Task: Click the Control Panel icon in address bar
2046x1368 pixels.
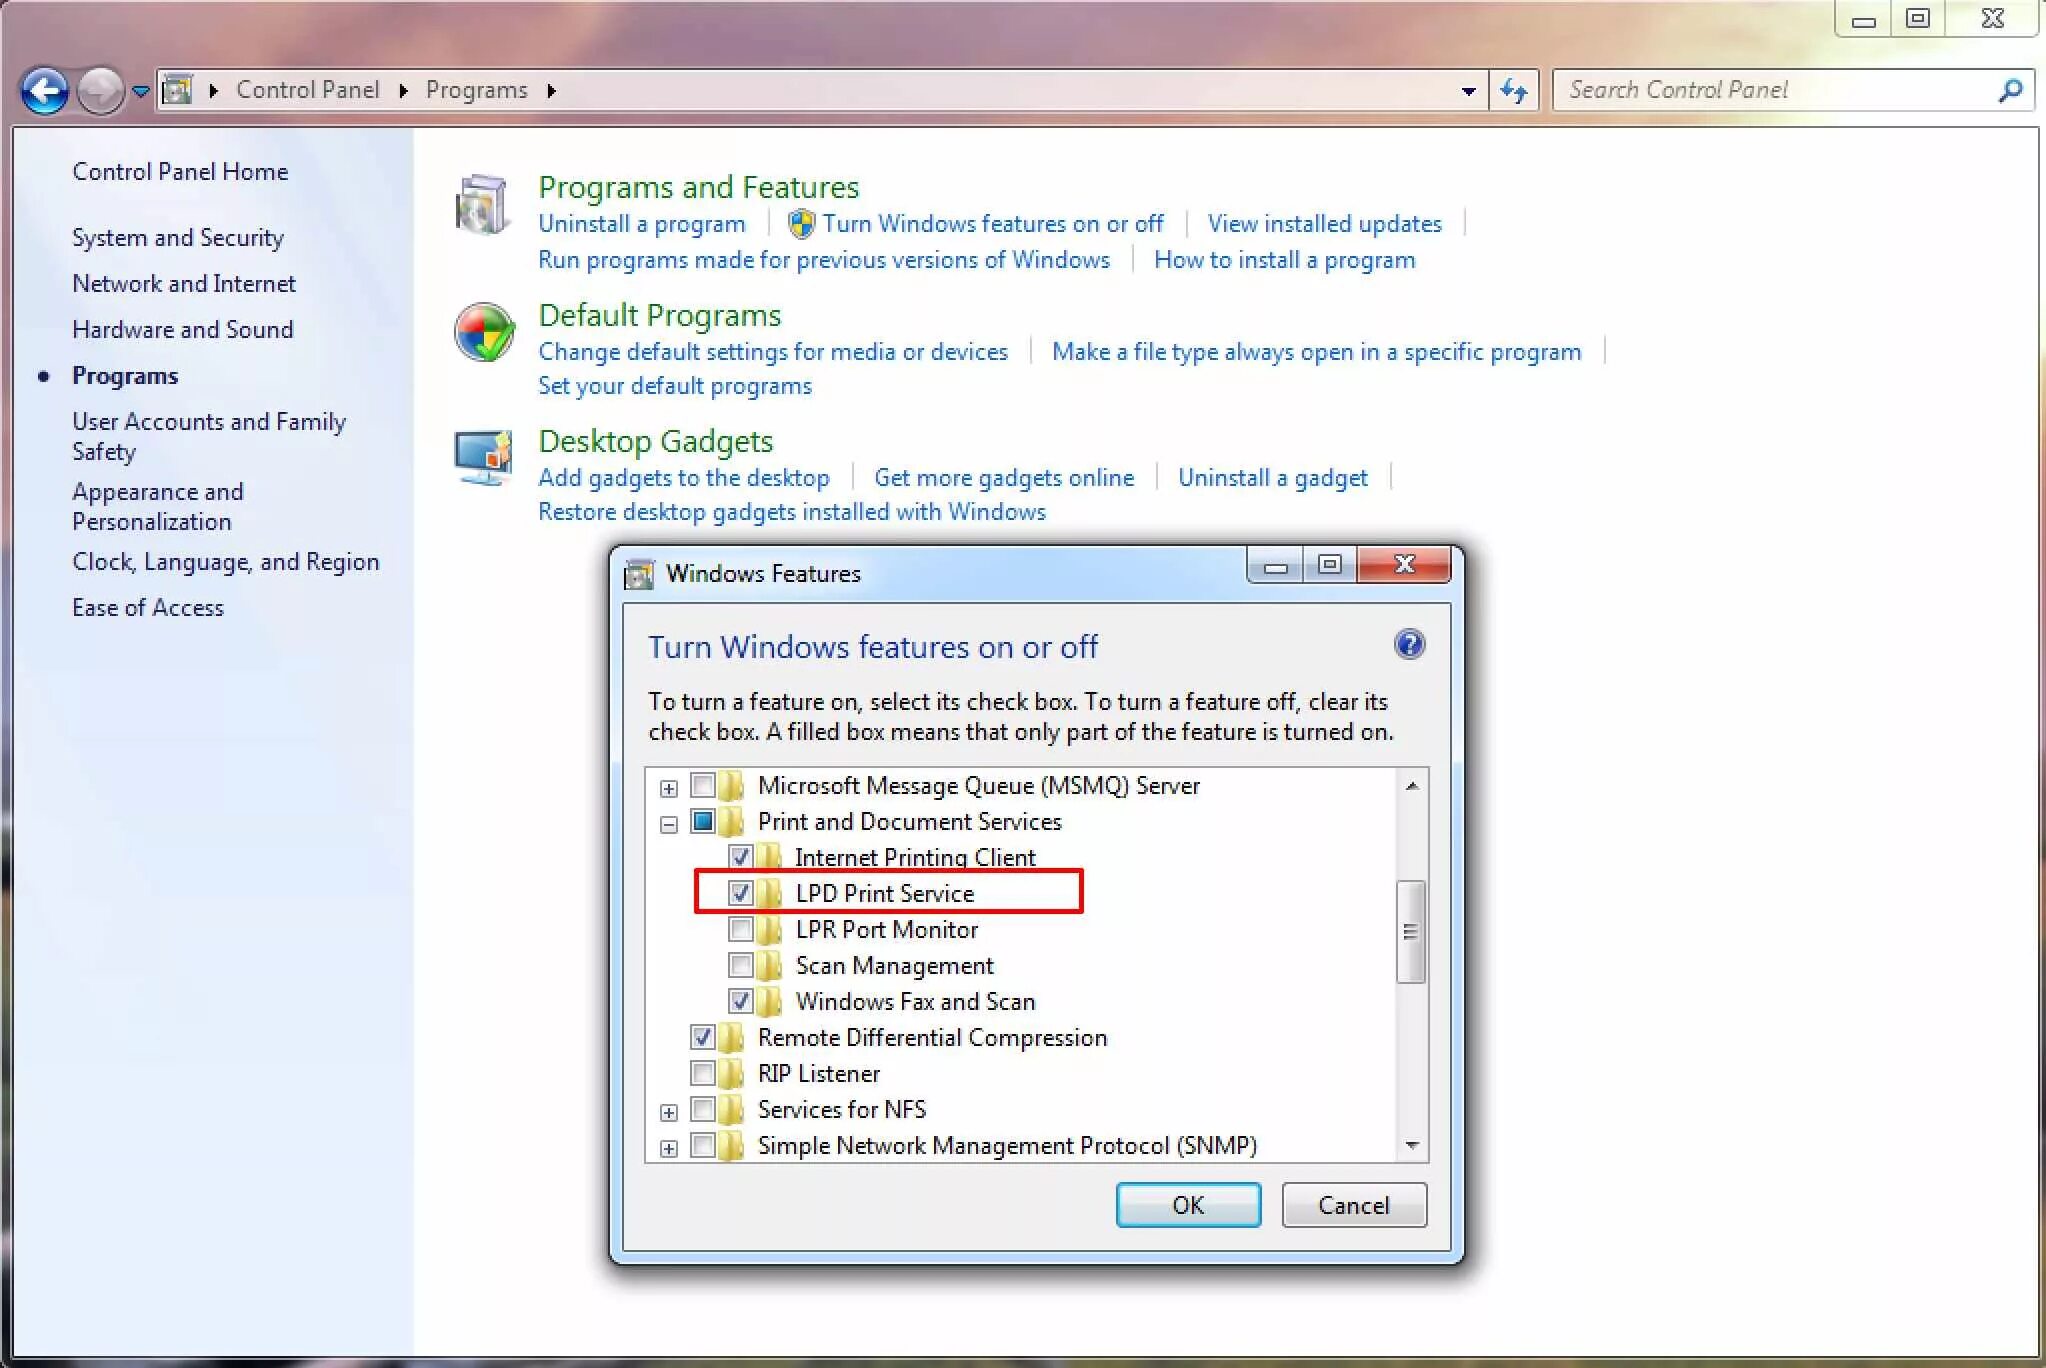Action: [178, 90]
